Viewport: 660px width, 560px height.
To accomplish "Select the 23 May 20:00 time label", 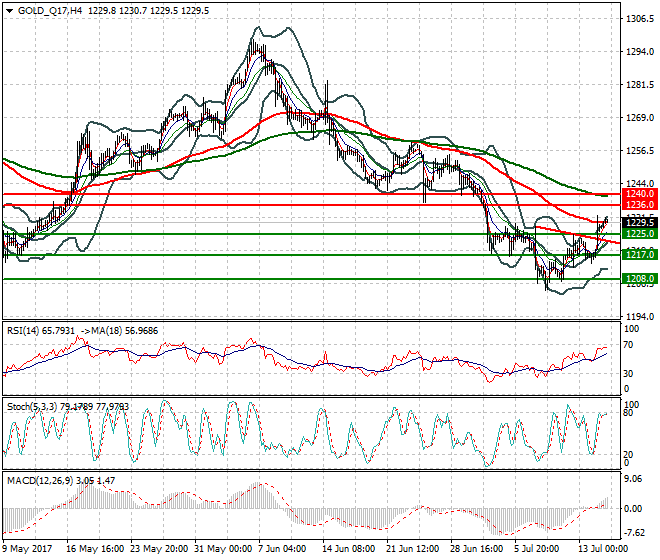I will point(159,549).
